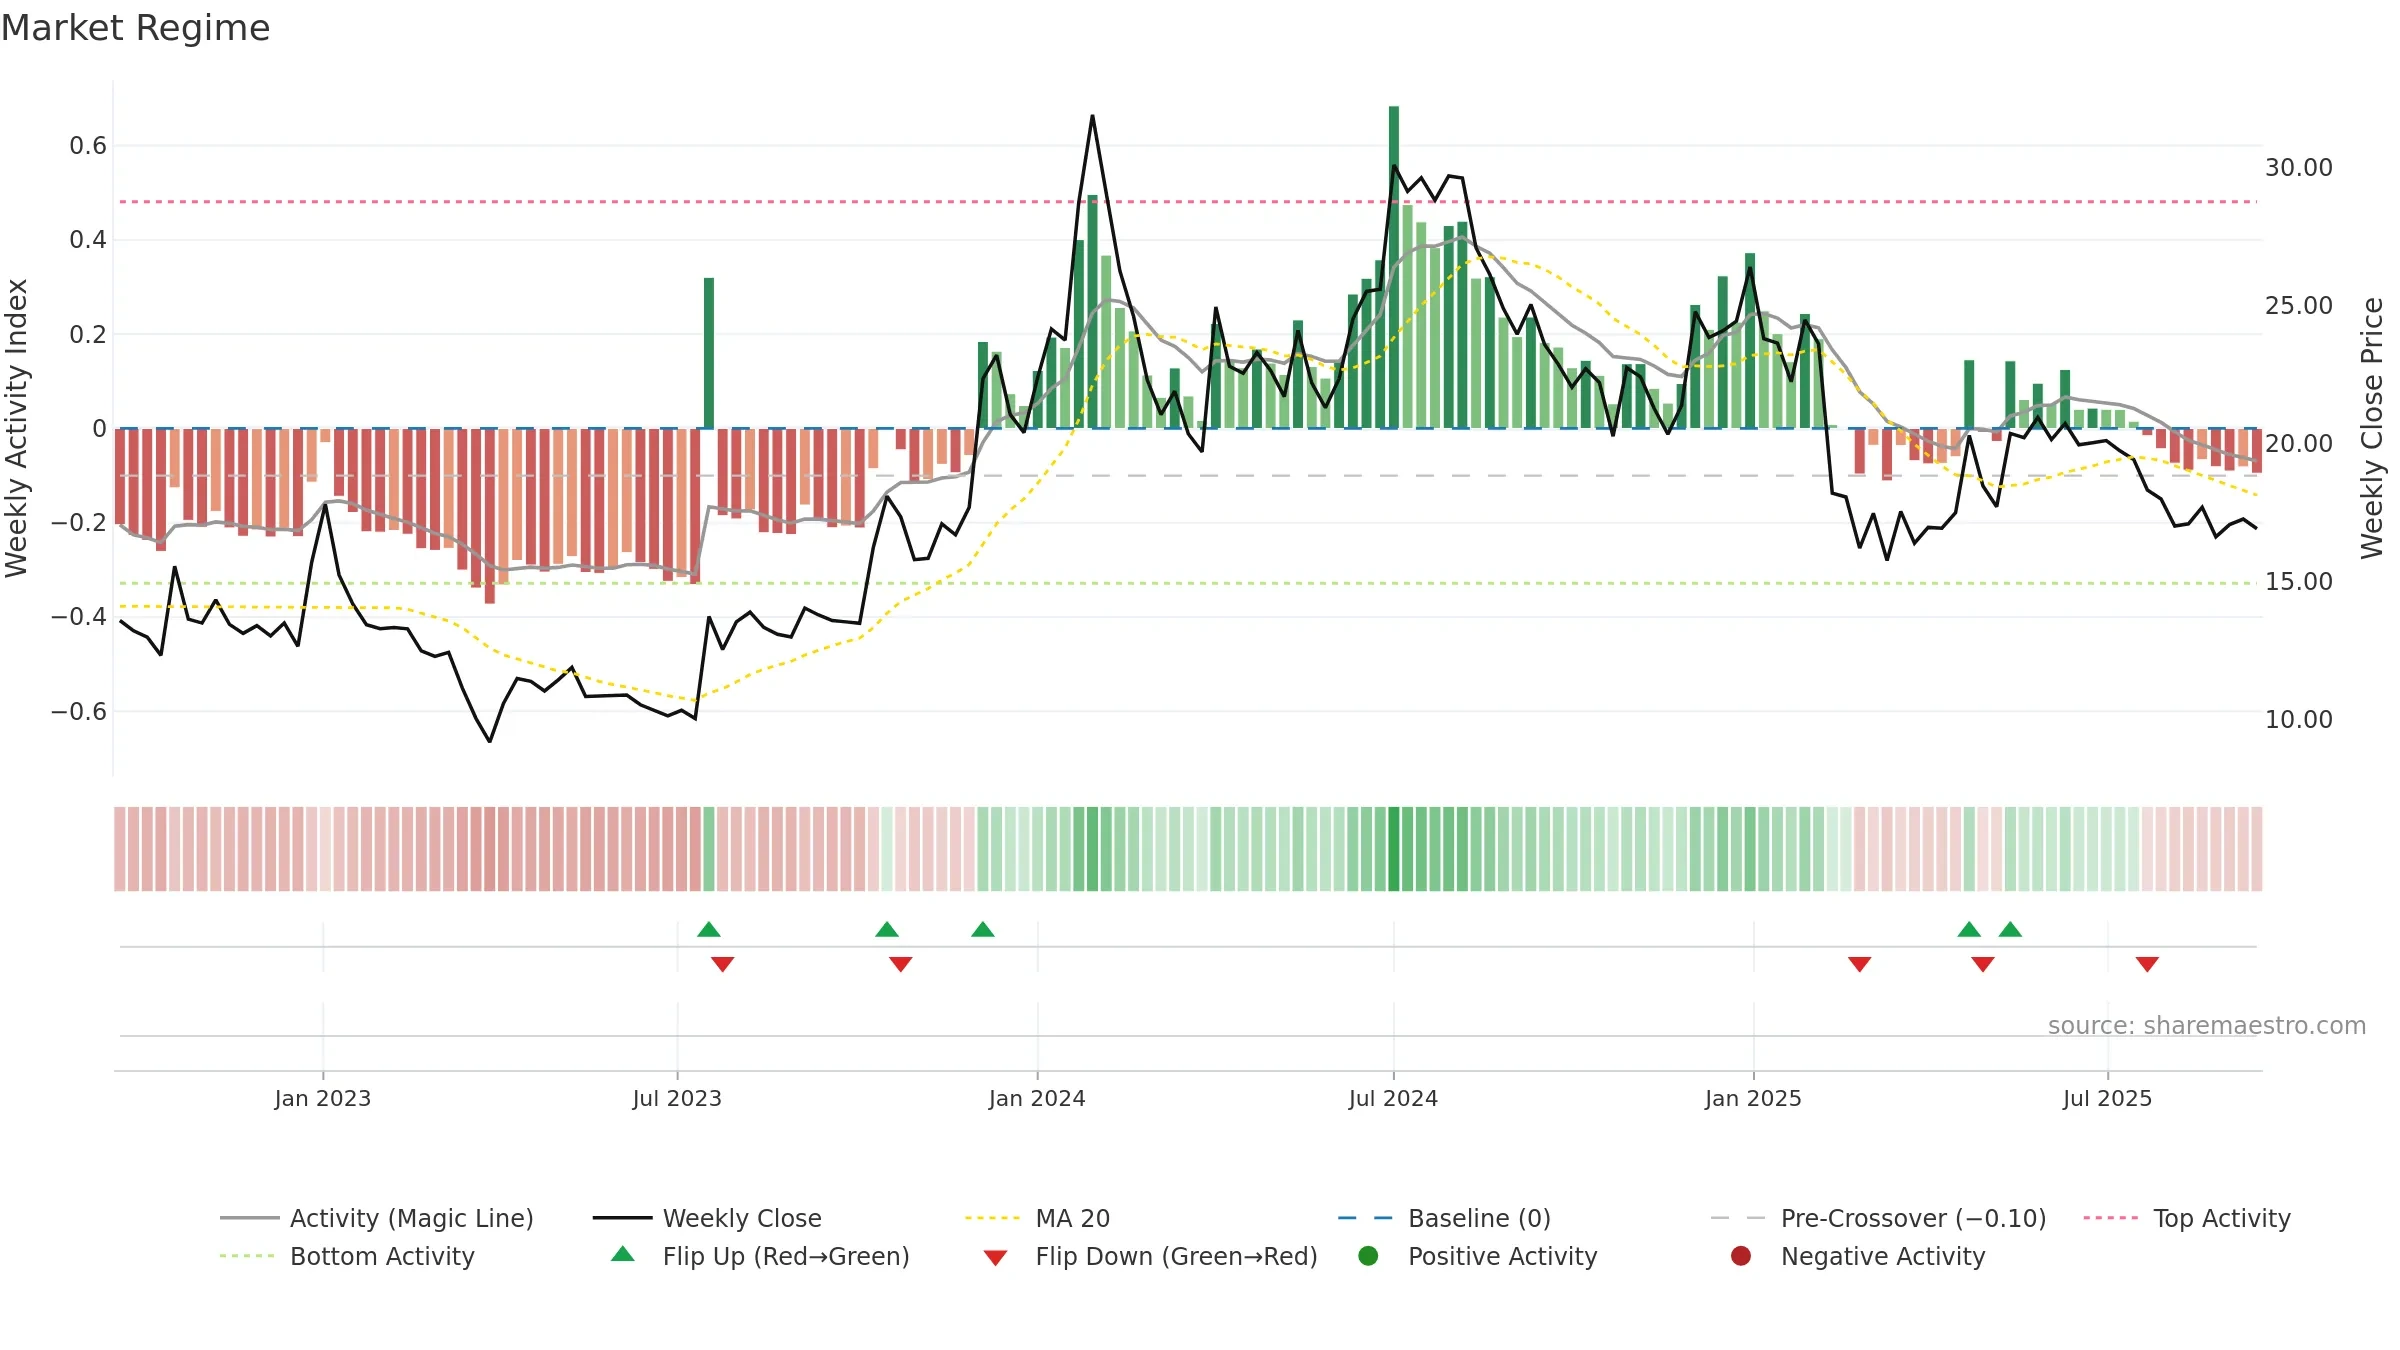
Task: Toggle Baseline (0) legend entry
Action: 1444,1218
